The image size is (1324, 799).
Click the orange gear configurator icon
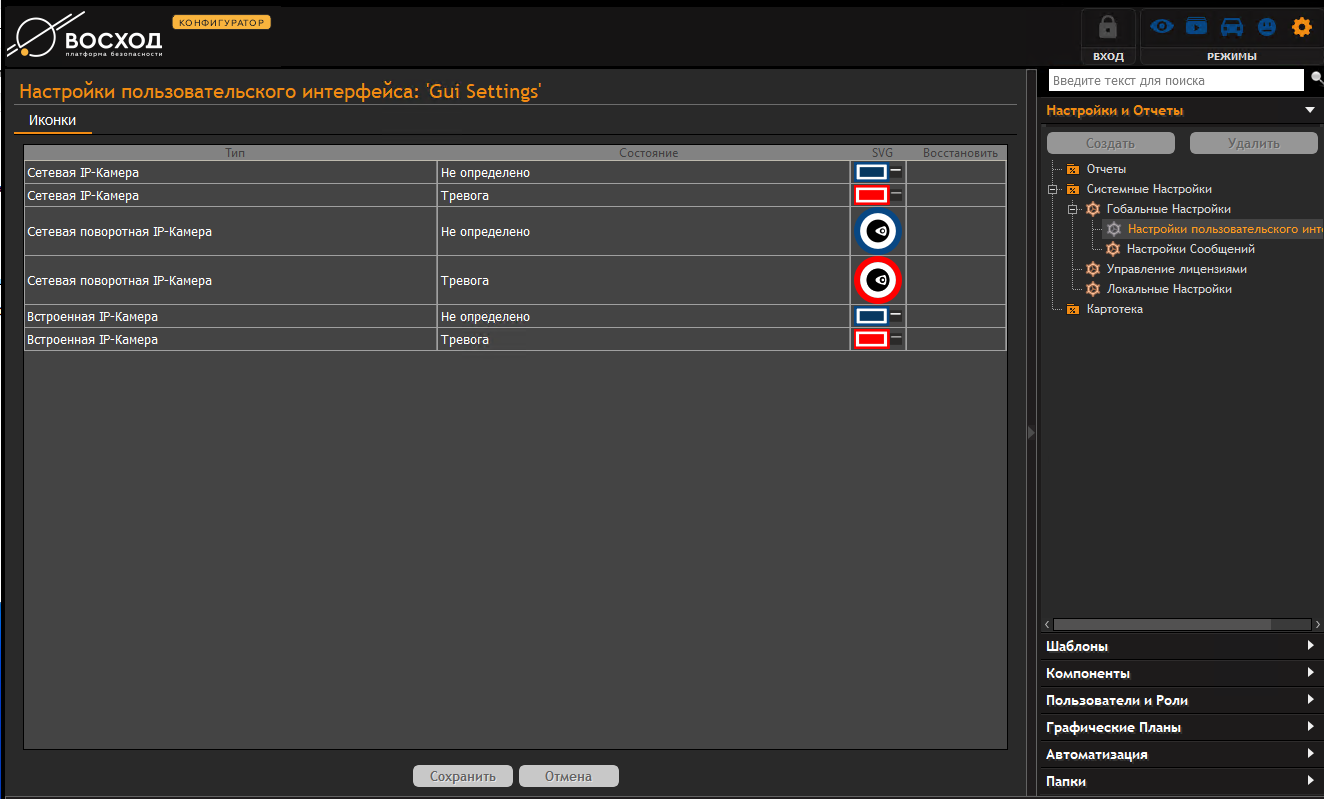1301,27
